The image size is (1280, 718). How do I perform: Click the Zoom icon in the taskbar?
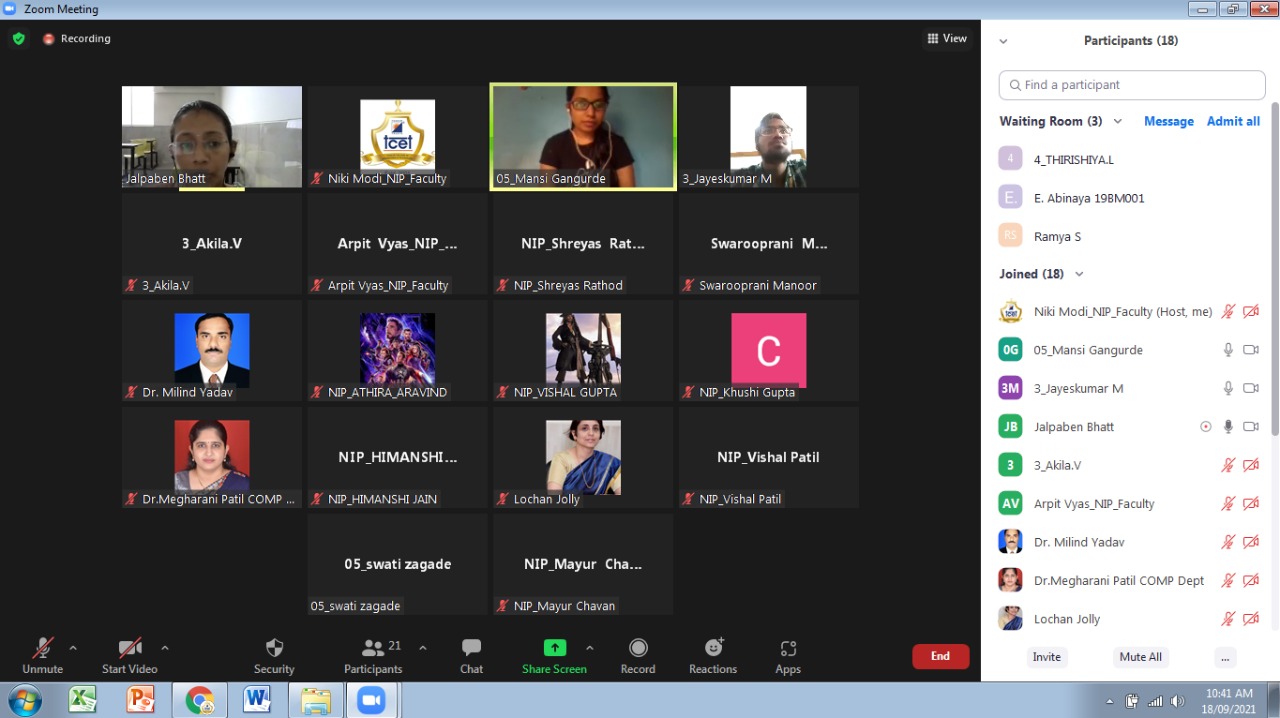(372, 700)
